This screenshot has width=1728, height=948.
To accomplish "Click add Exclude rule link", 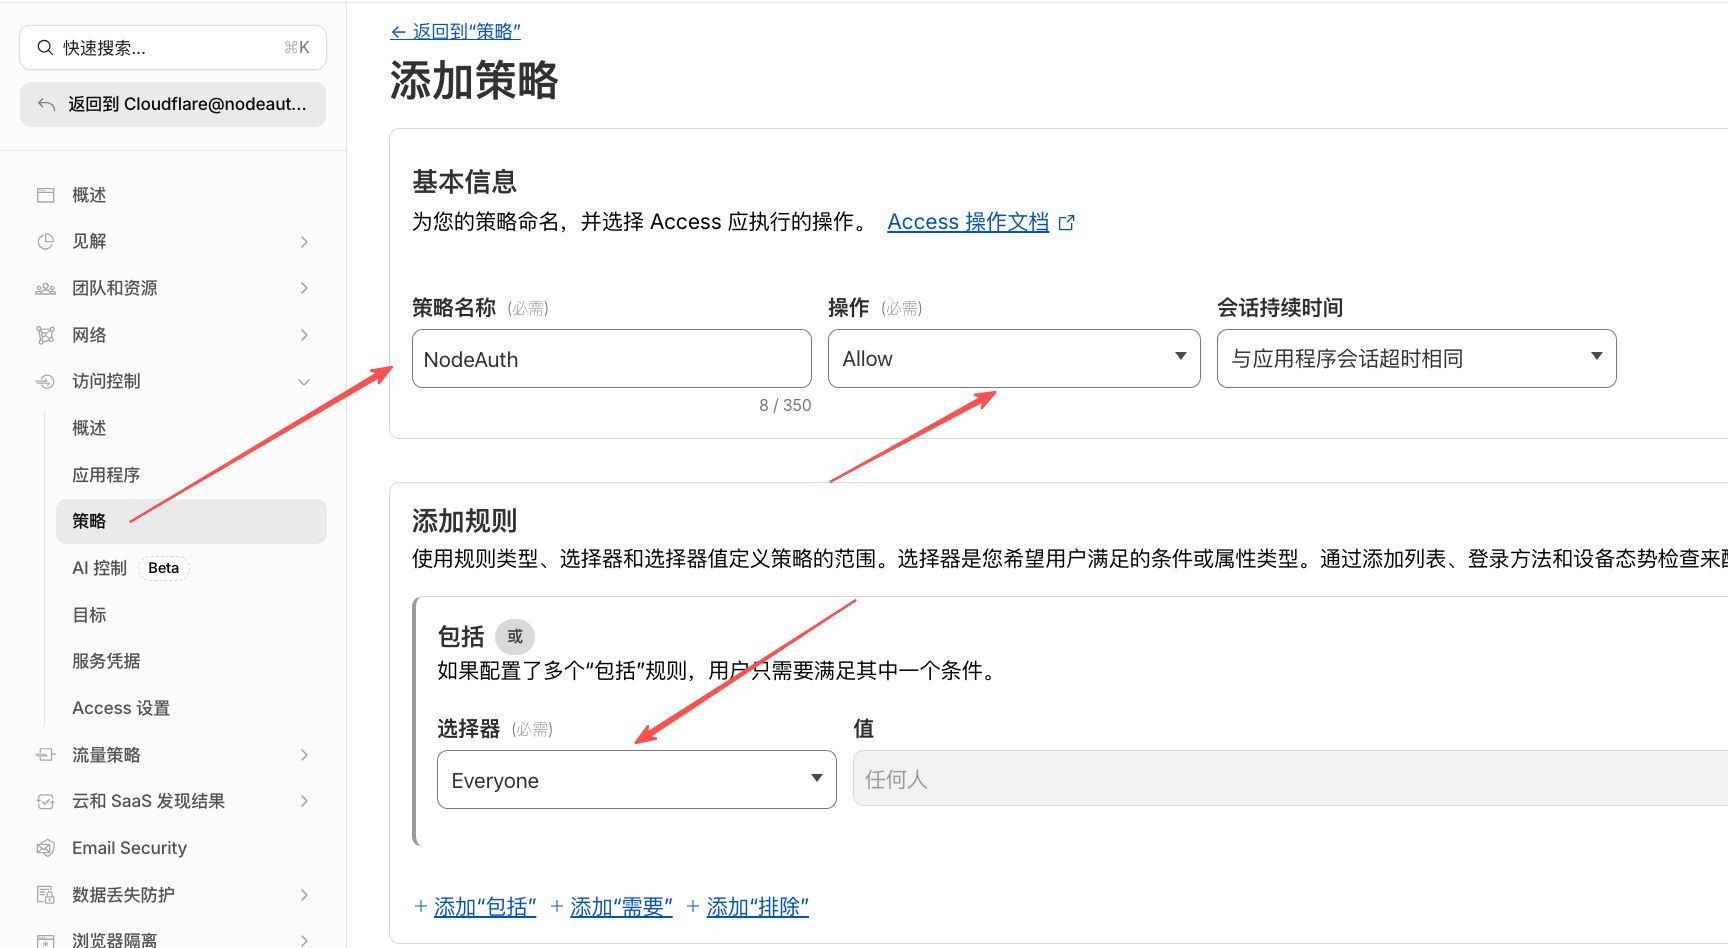I will 757,907.
